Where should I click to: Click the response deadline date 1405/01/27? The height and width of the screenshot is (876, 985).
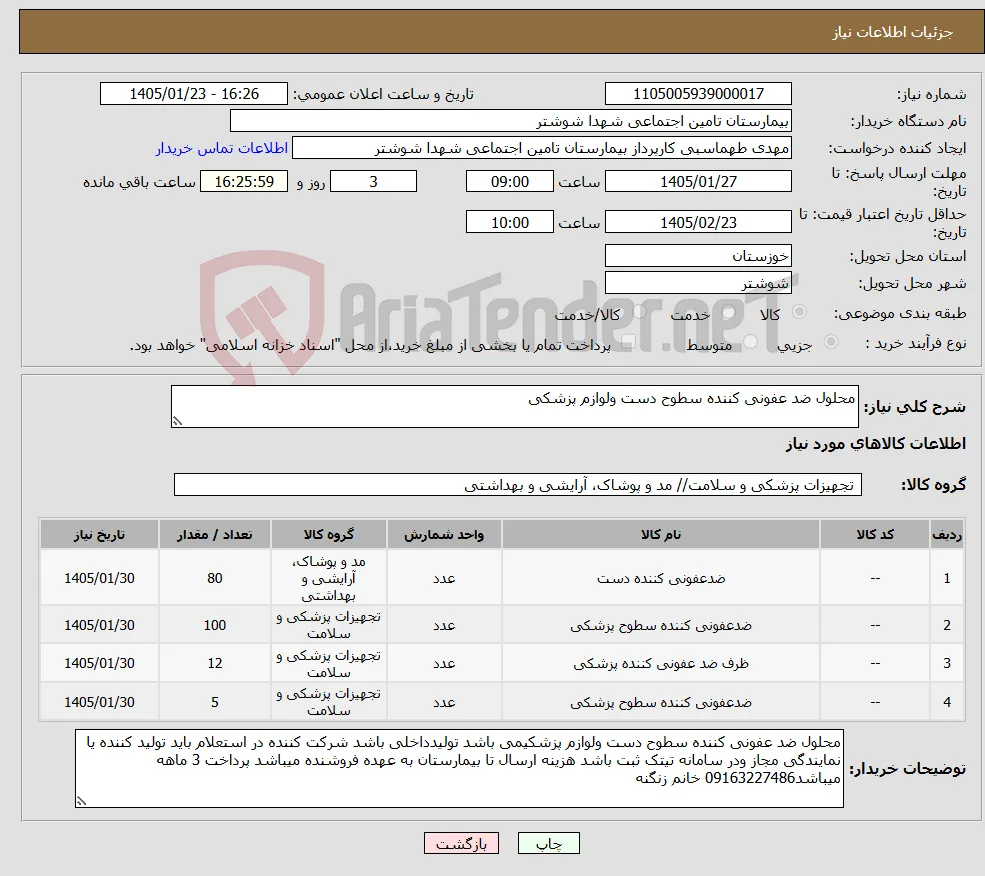(x=698, y=182)
